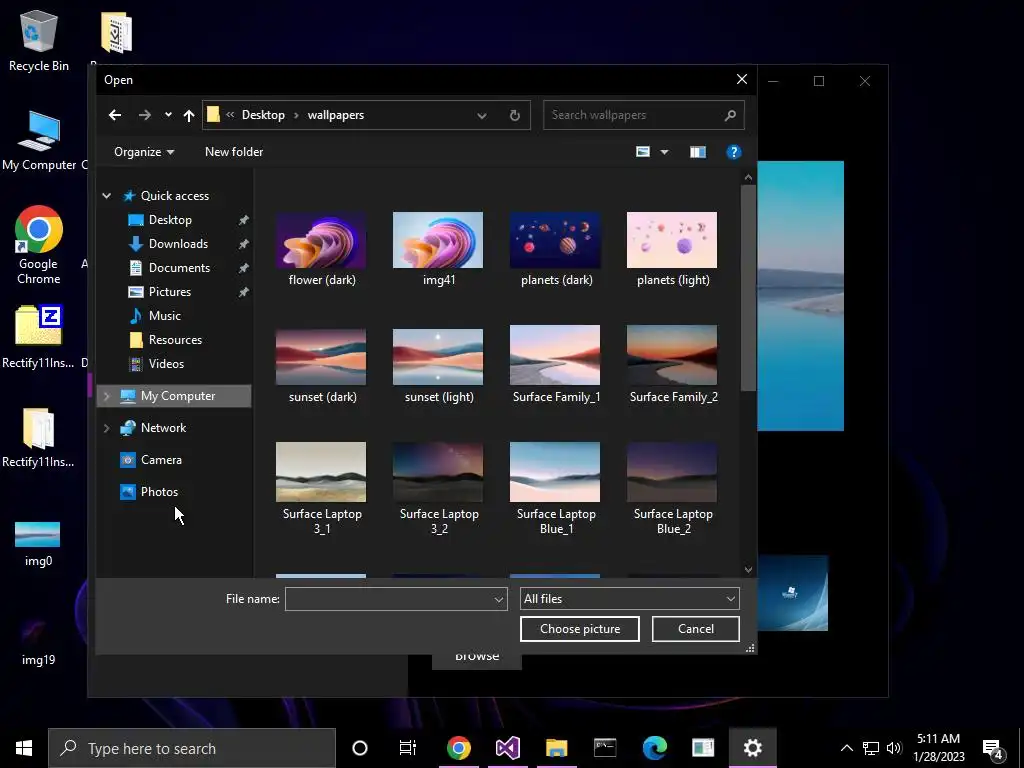The width and height of the screenshot is (1024, 768).
Task: Open Resources folder in sidebar
Action: (x=175, y=340)
